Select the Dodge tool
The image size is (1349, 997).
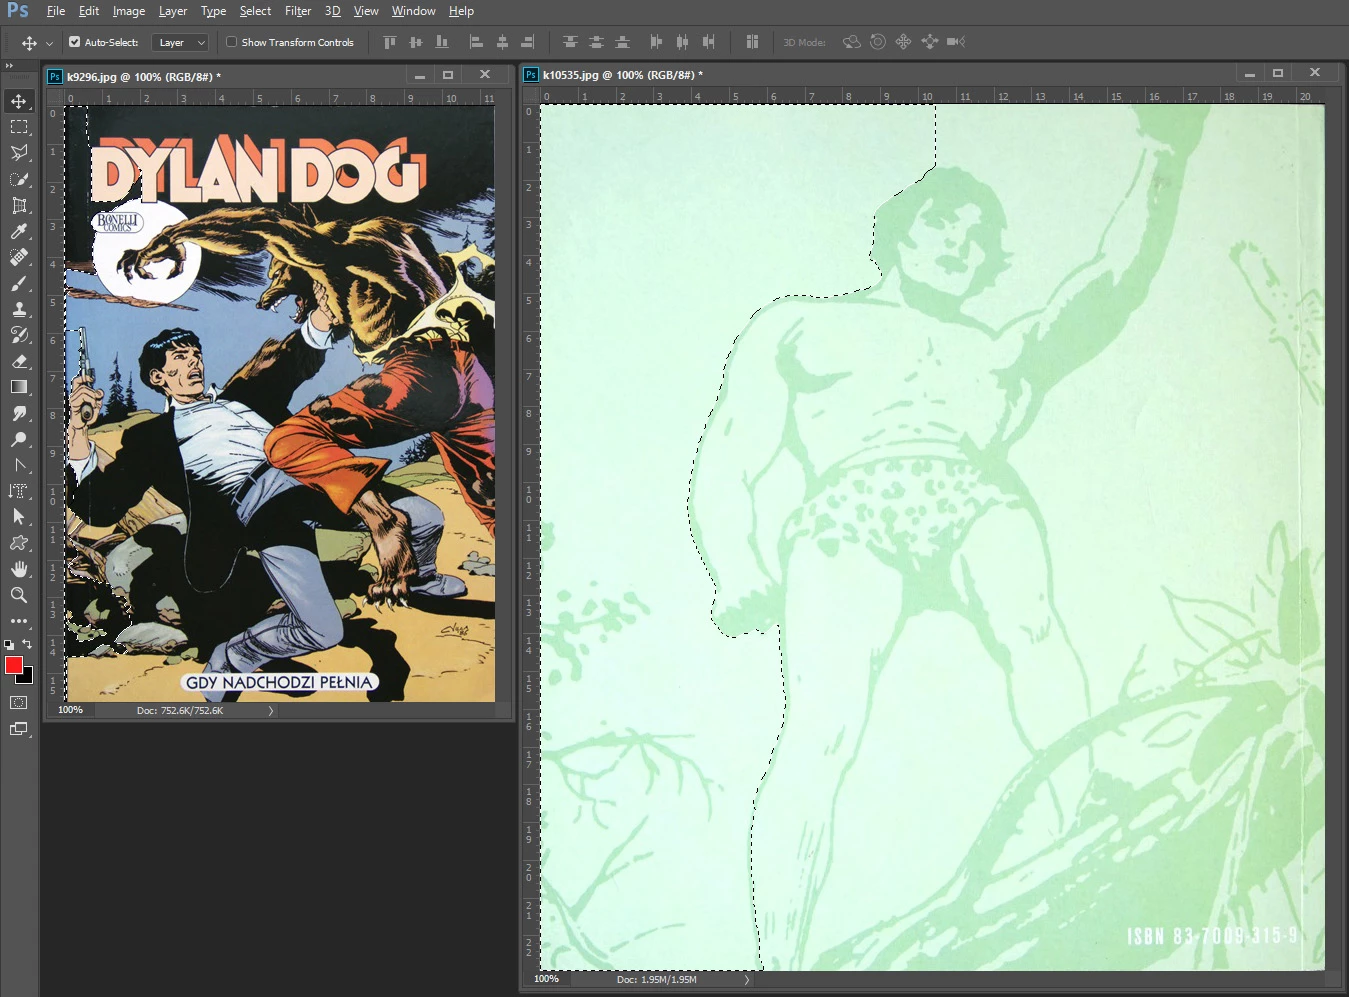pos(19,439)
